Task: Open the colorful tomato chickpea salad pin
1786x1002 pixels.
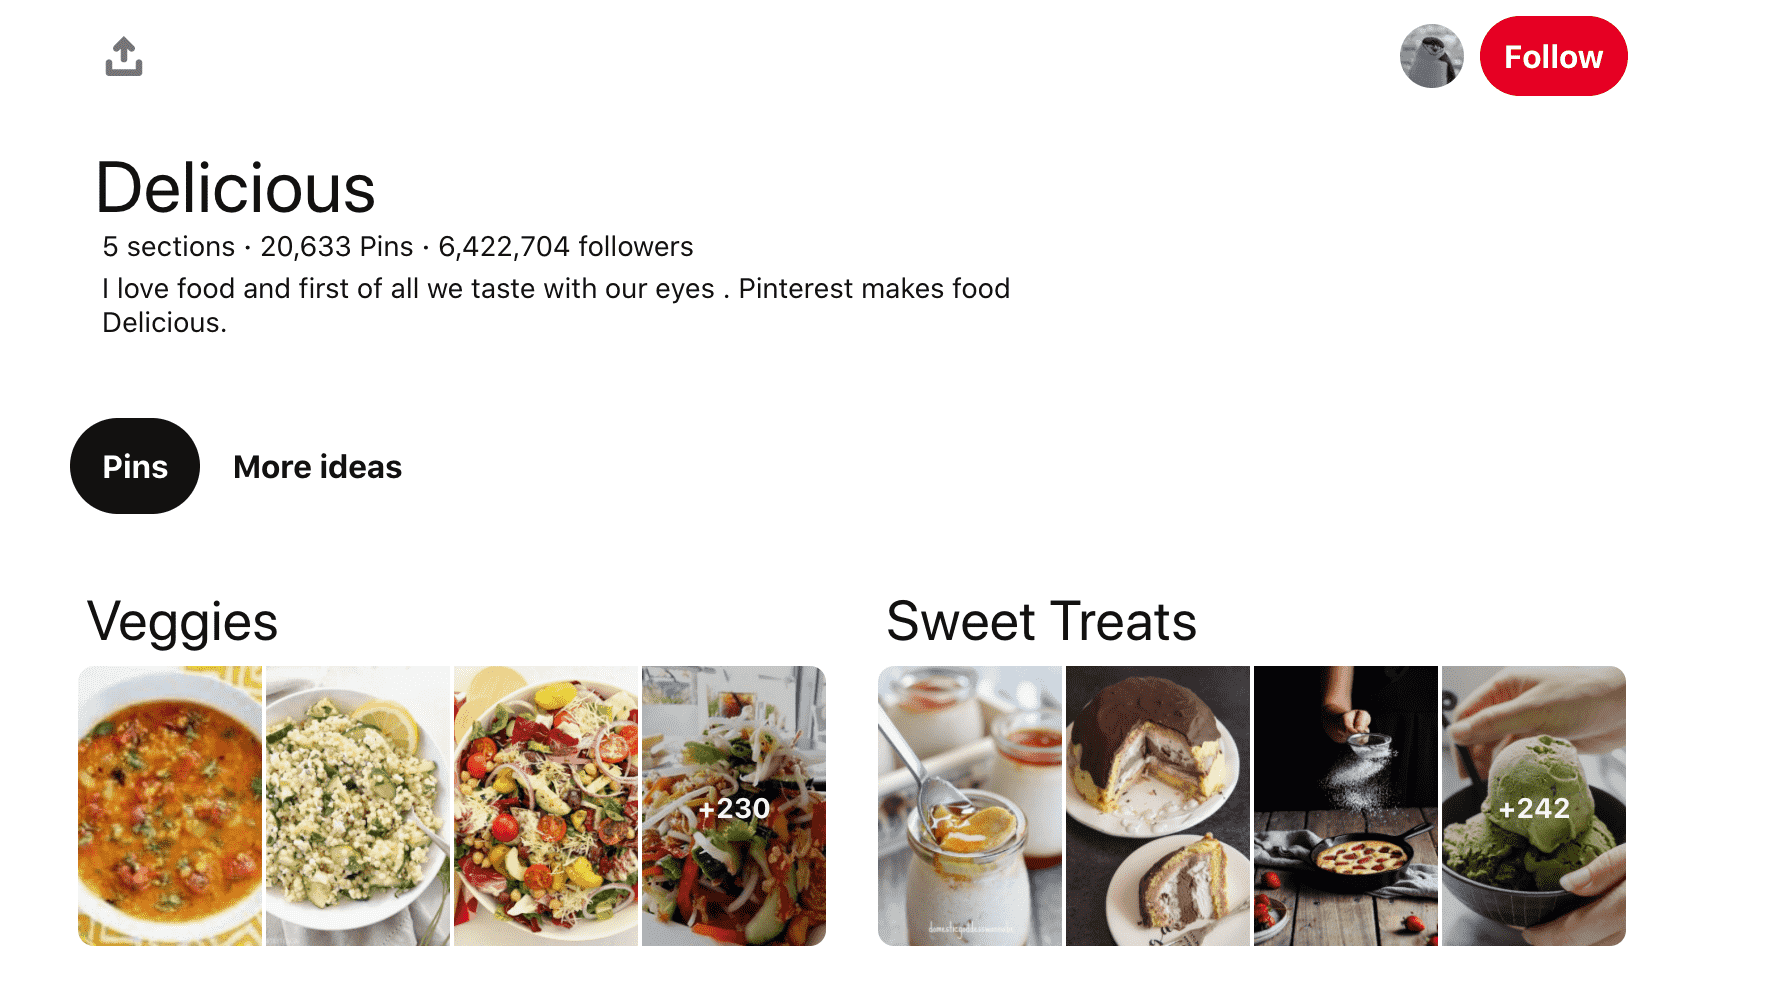Action: [546, 806]
